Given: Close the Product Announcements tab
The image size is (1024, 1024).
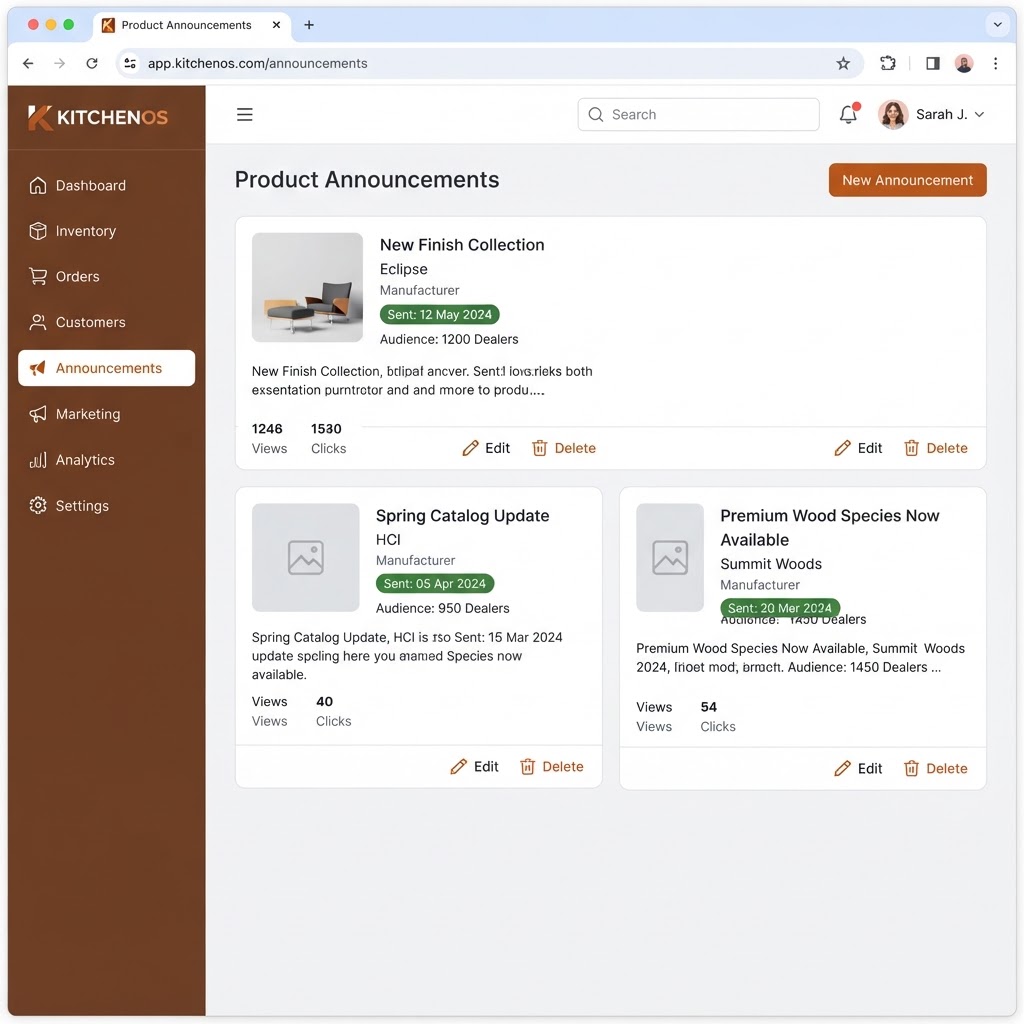Looking at the screenshot, I should tap(276, 25).
